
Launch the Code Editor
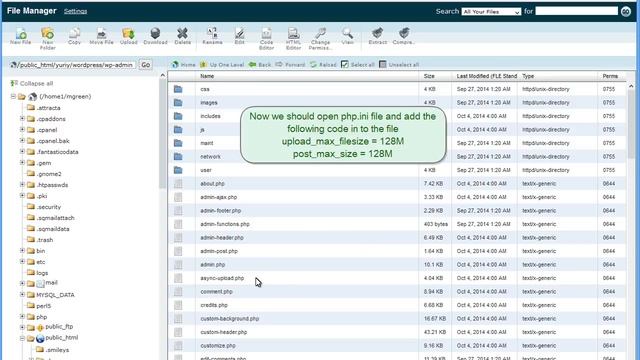(x=266, y=38)
